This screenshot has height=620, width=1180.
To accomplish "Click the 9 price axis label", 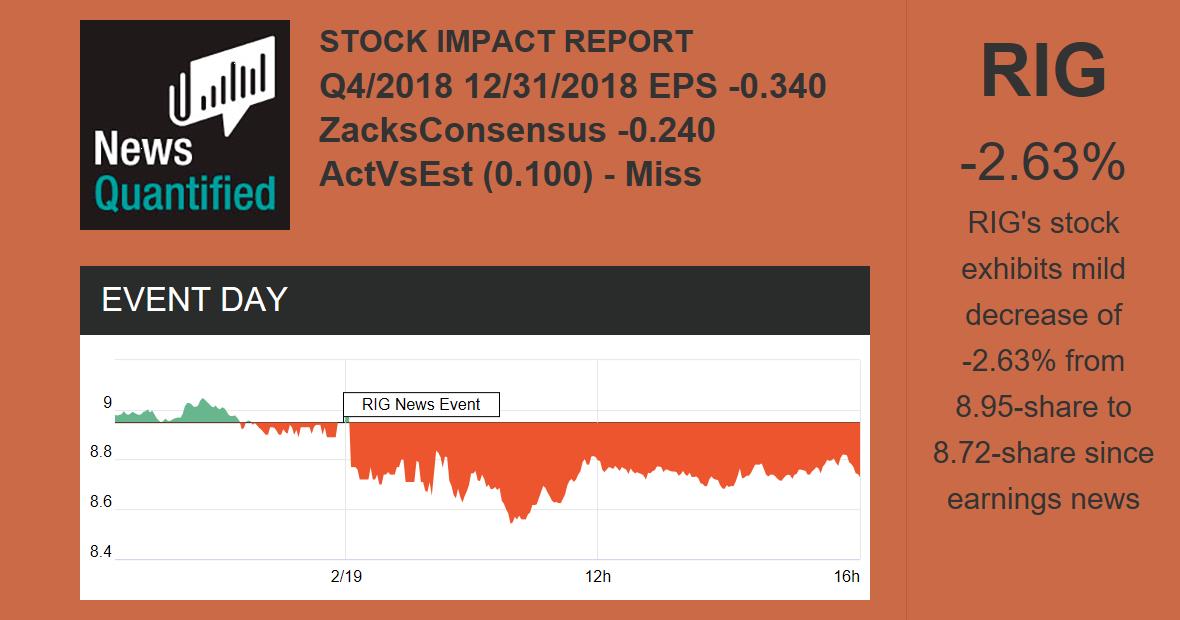I will (106, 403).
